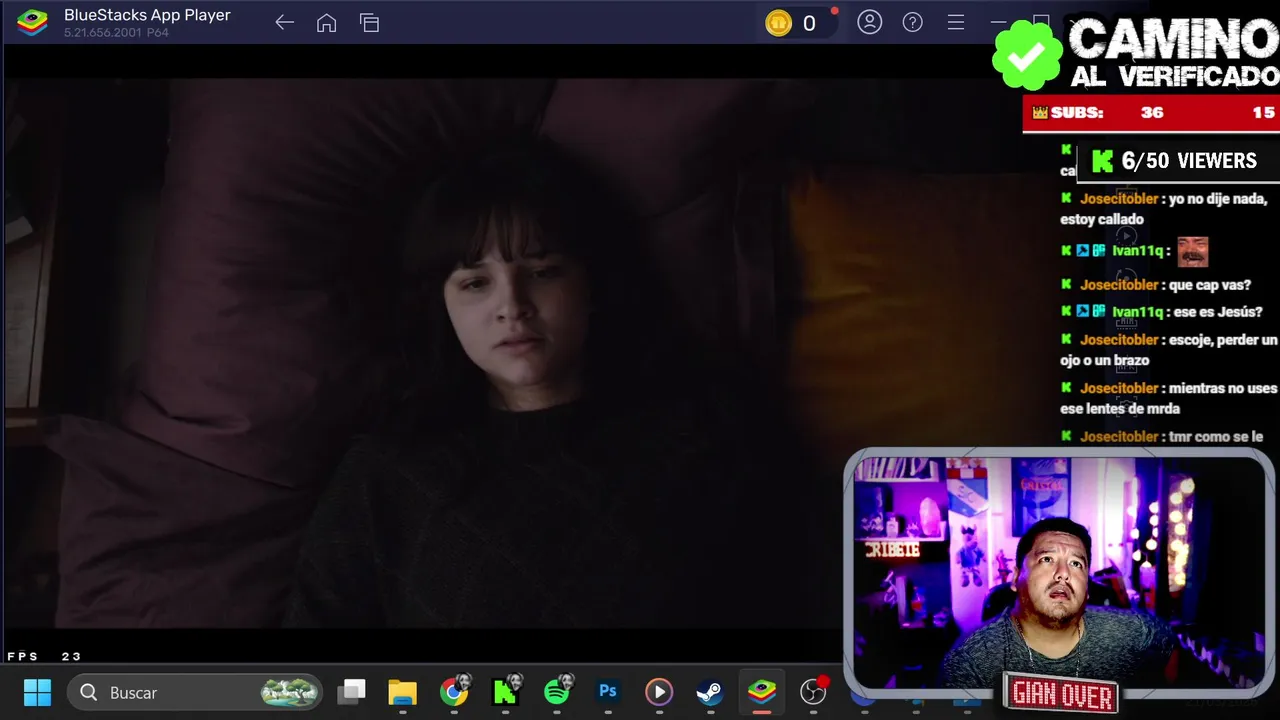Click the '6/50 VIEWERS' counter
Image resolution: width=1280 pixels, height=720 pixels.
(1178, 161)
